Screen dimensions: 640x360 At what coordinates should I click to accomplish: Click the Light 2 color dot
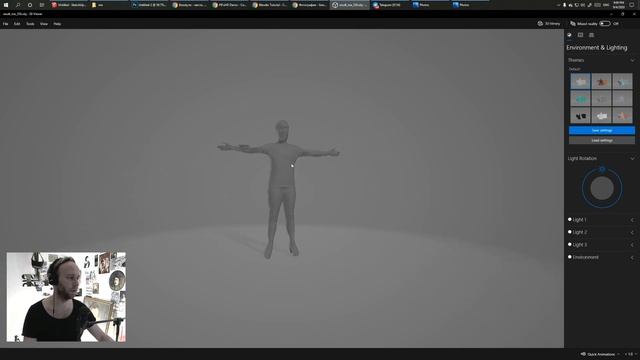coord(570,232)
